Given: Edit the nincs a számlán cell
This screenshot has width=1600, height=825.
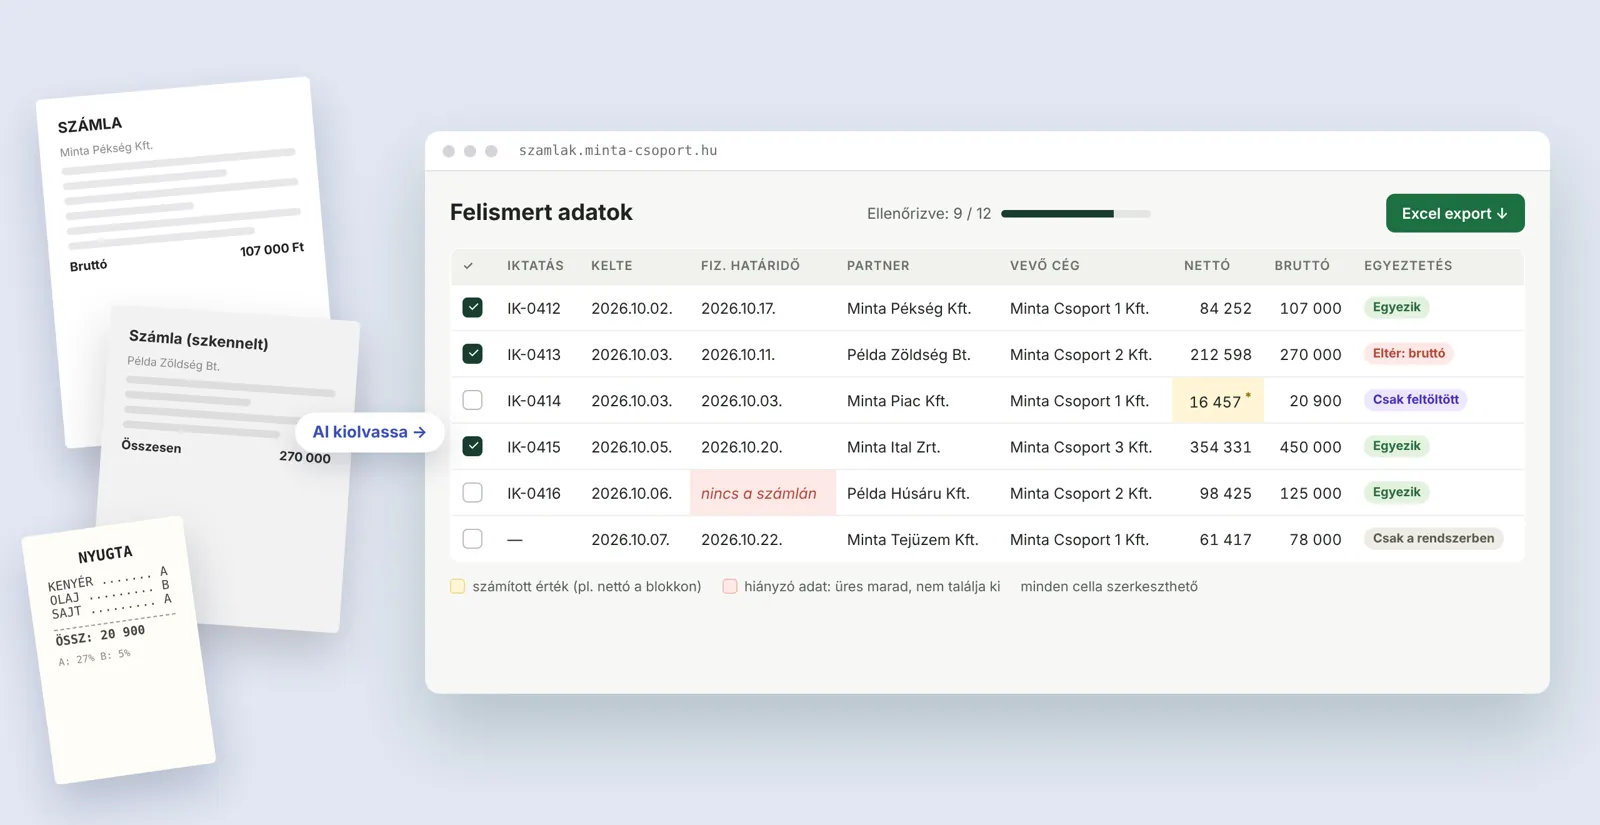Looking at the screenshot, I should point(763,493).
